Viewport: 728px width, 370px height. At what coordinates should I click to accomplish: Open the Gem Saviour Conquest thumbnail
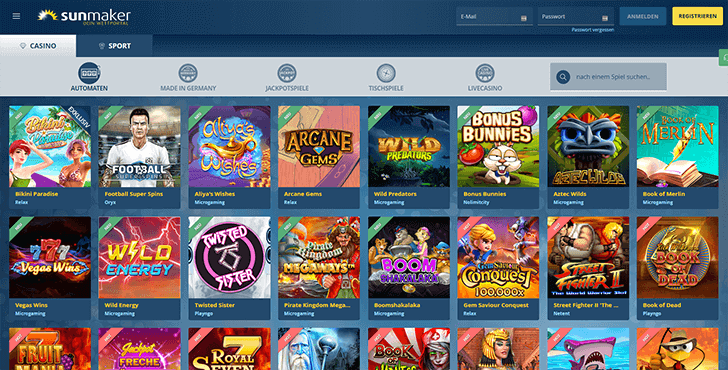click(x=498, y=258)
